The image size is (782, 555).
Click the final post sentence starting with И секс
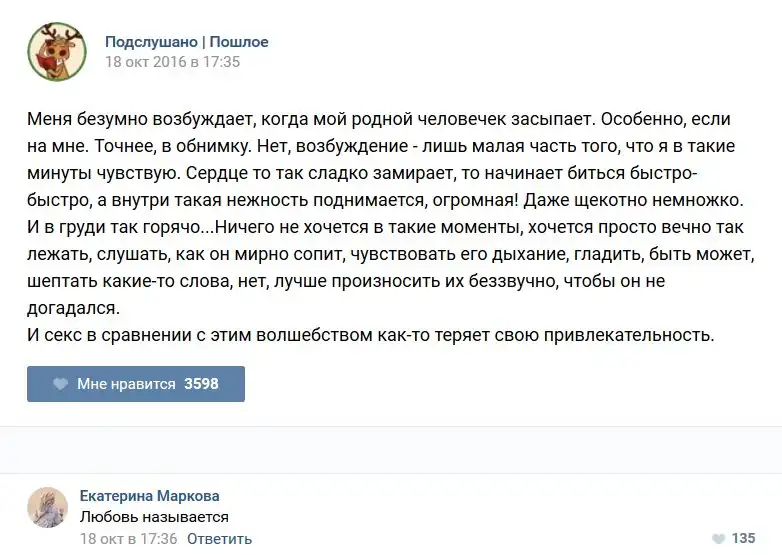(x=370, y=334)
